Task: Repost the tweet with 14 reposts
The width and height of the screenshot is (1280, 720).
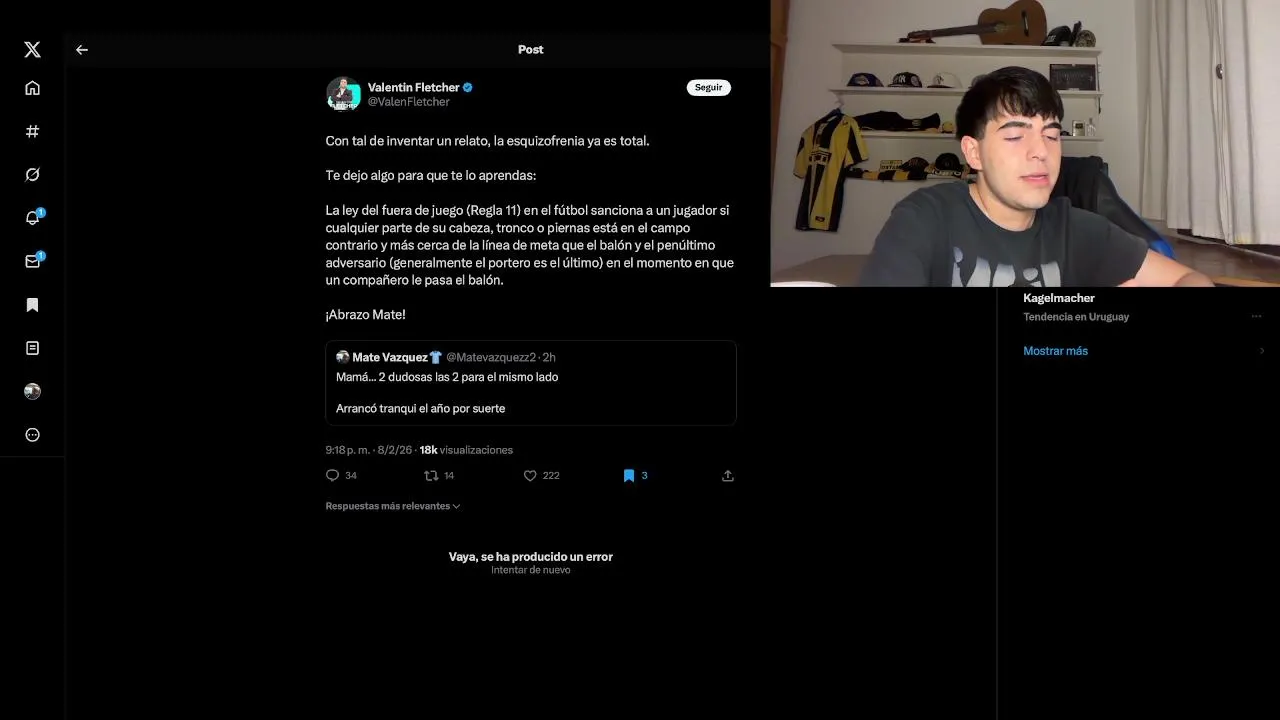Action: 439,476
